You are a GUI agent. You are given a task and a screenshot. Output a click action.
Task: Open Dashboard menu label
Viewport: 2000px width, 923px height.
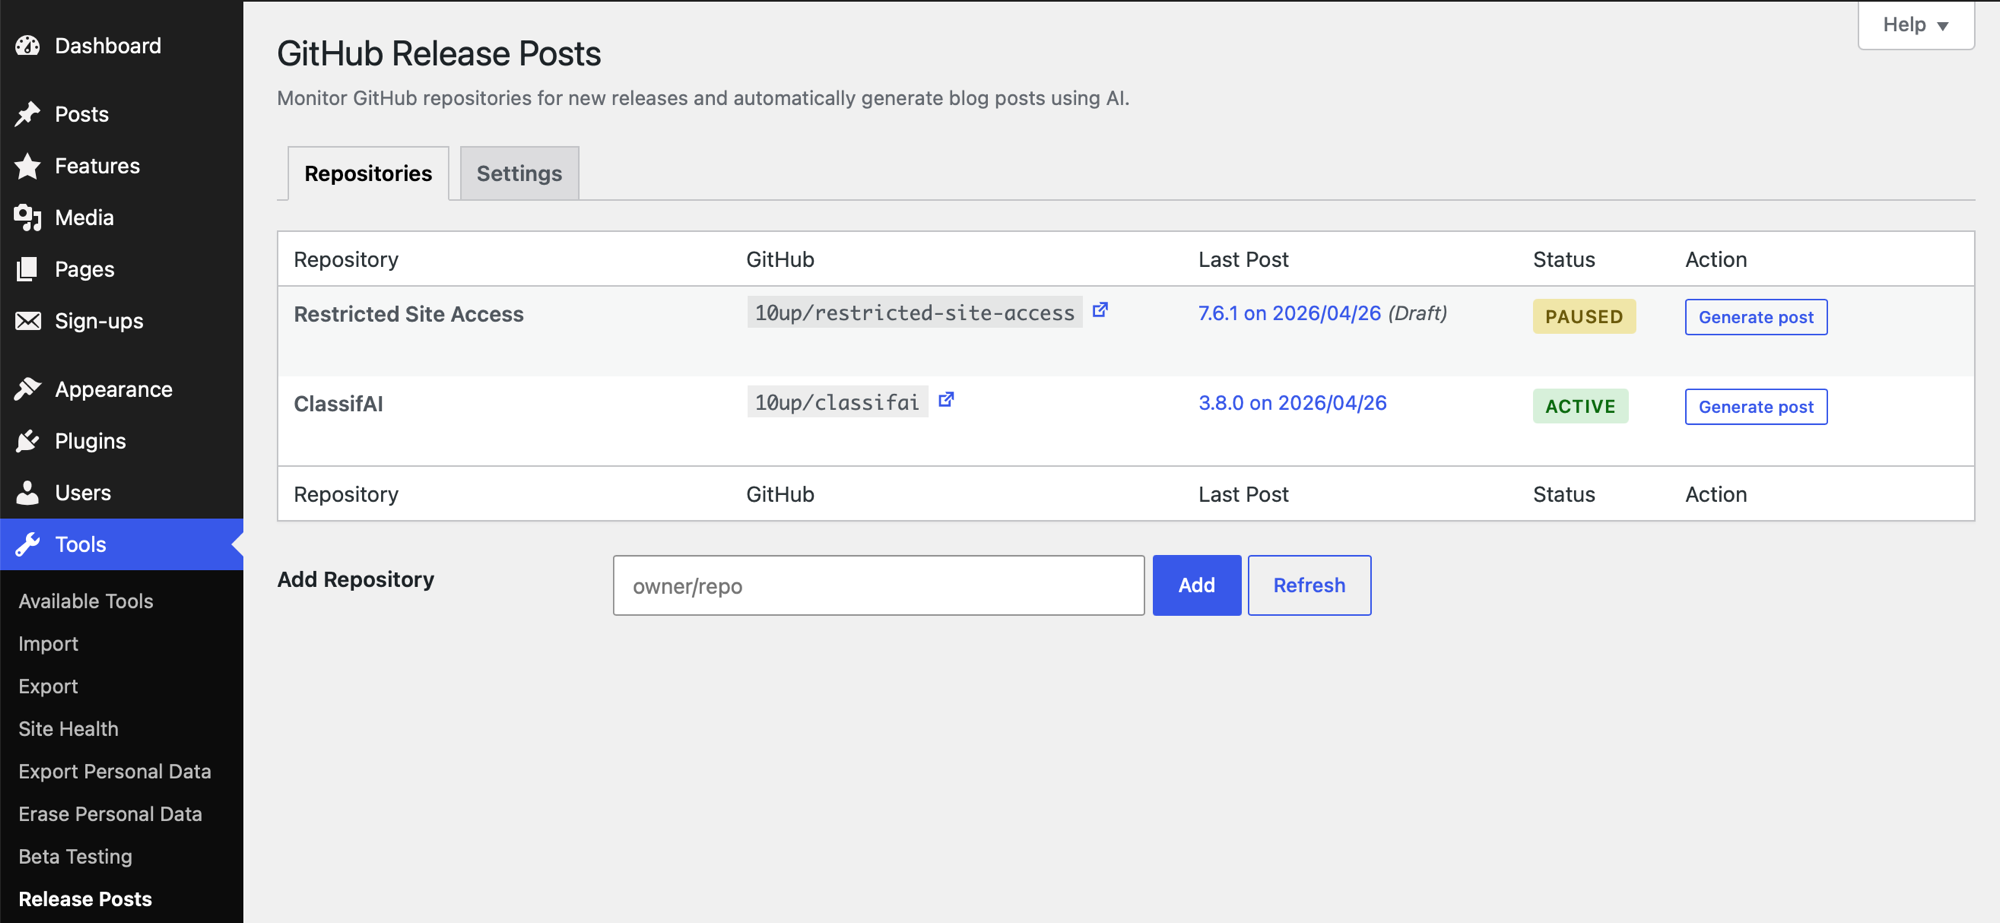(x=108, y=46)
